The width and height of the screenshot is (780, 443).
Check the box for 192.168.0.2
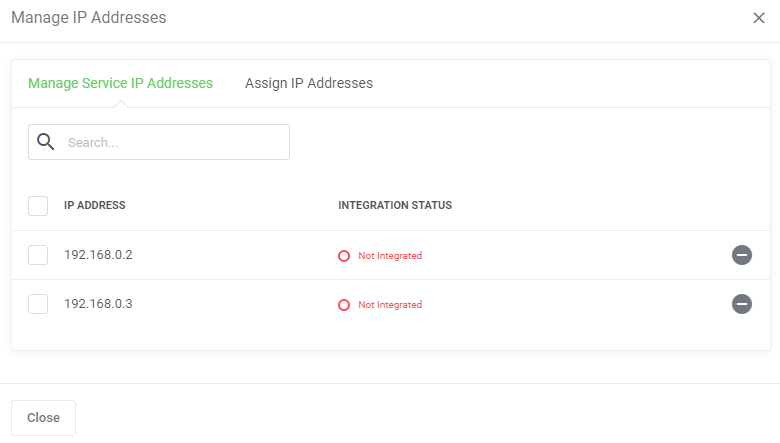[38, 255]
